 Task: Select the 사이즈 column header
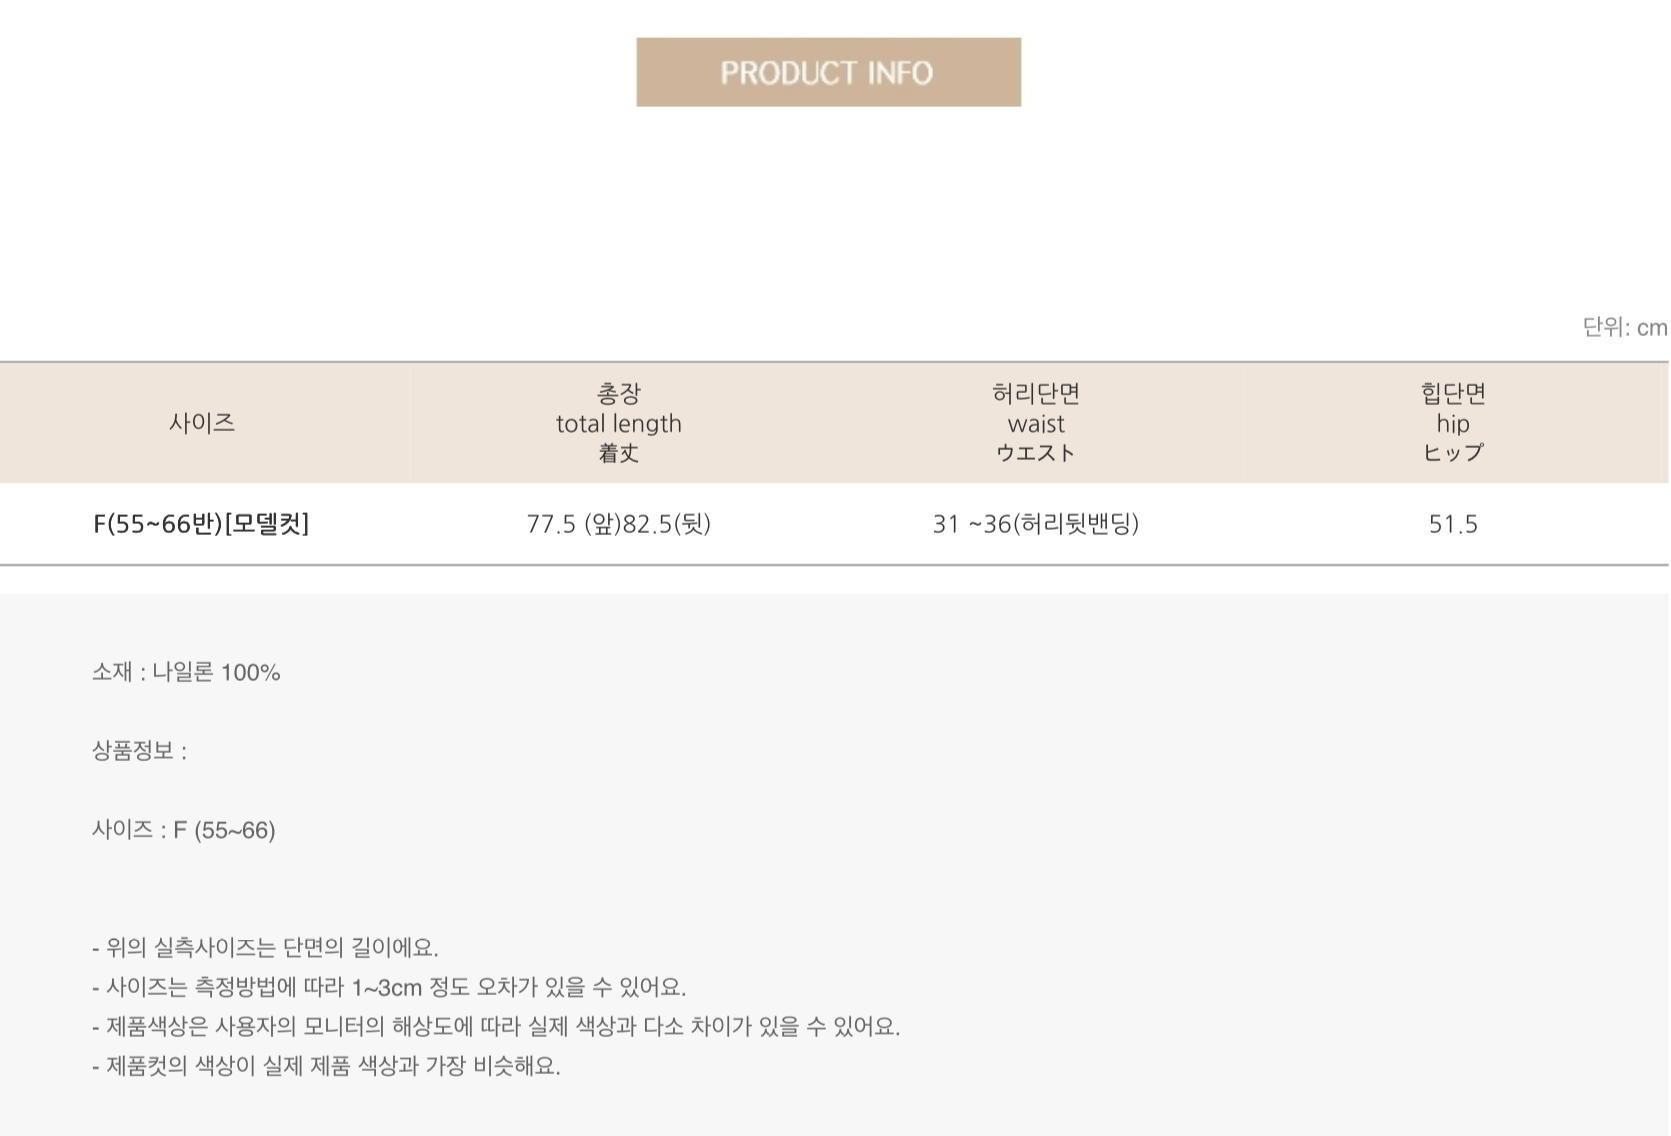(202, 423)
